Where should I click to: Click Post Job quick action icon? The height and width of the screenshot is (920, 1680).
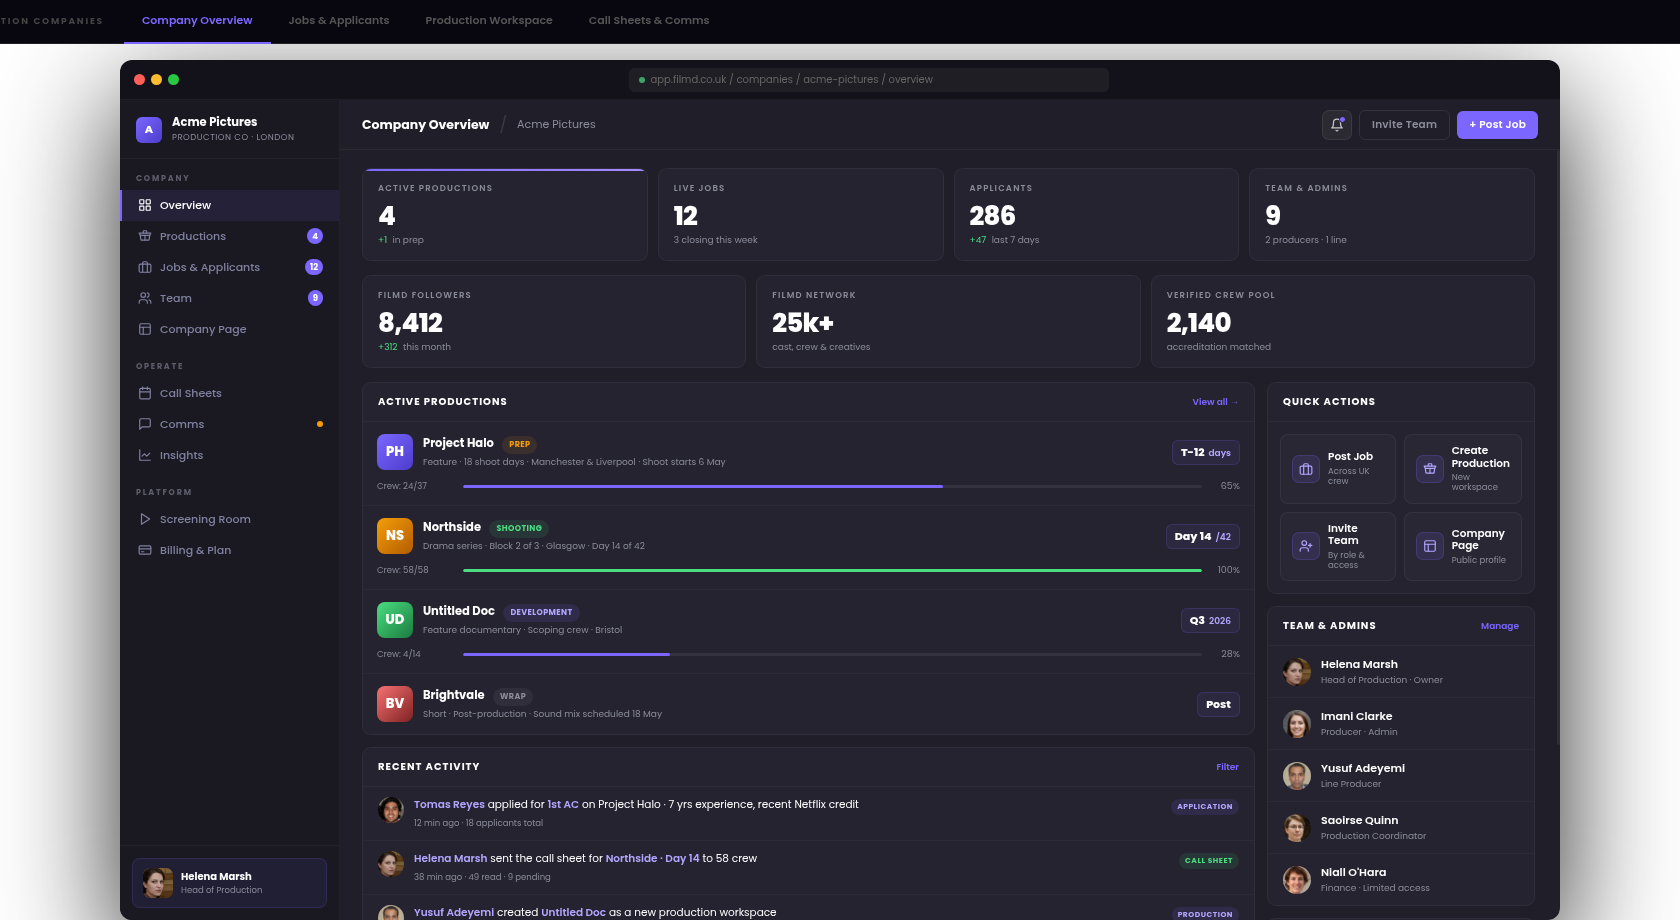point(1306,469)
